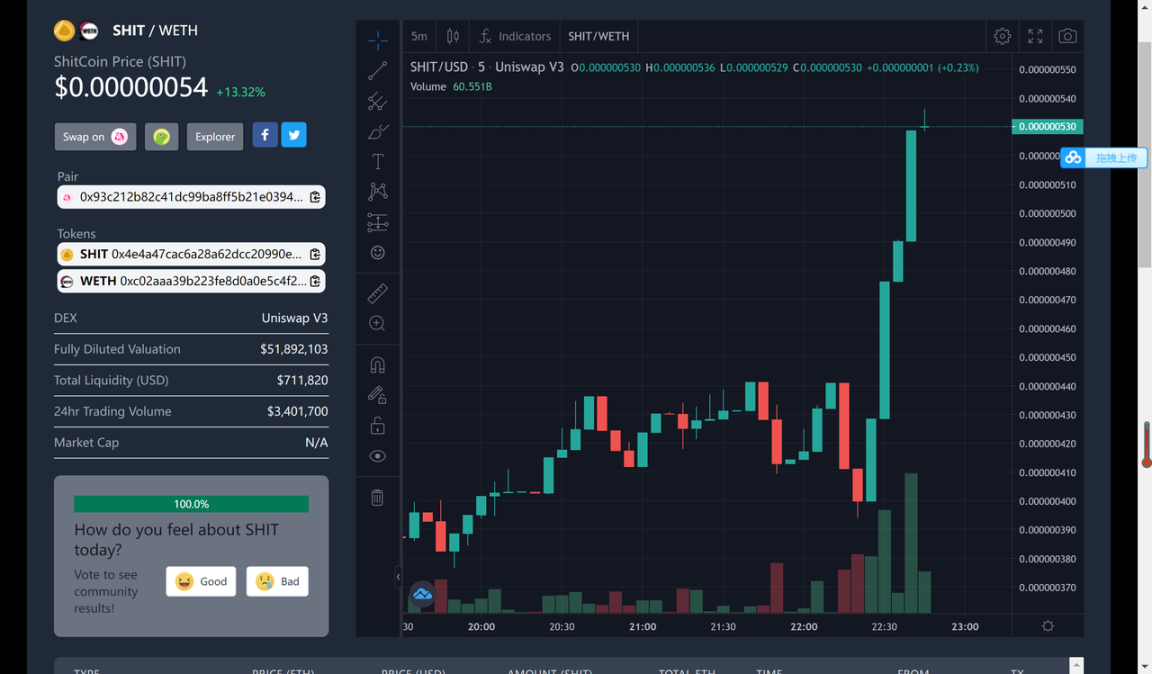
Task: Open the Explorer link
Action: pyautogui.click(x=215, y=137)
